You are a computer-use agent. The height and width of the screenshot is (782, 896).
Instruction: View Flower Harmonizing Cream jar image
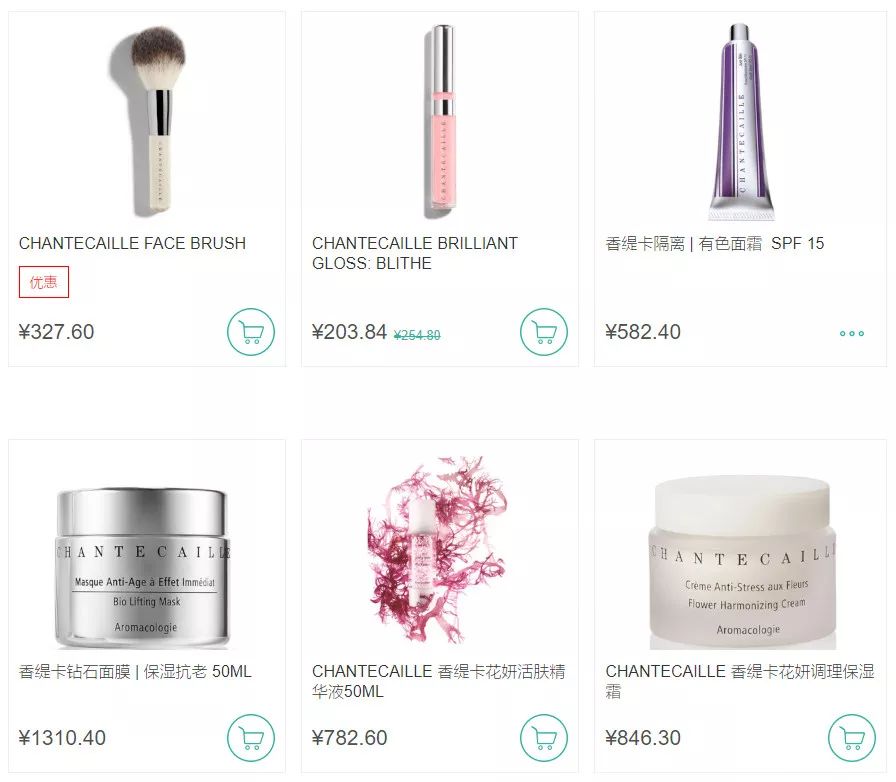click(x=742, y=563)
